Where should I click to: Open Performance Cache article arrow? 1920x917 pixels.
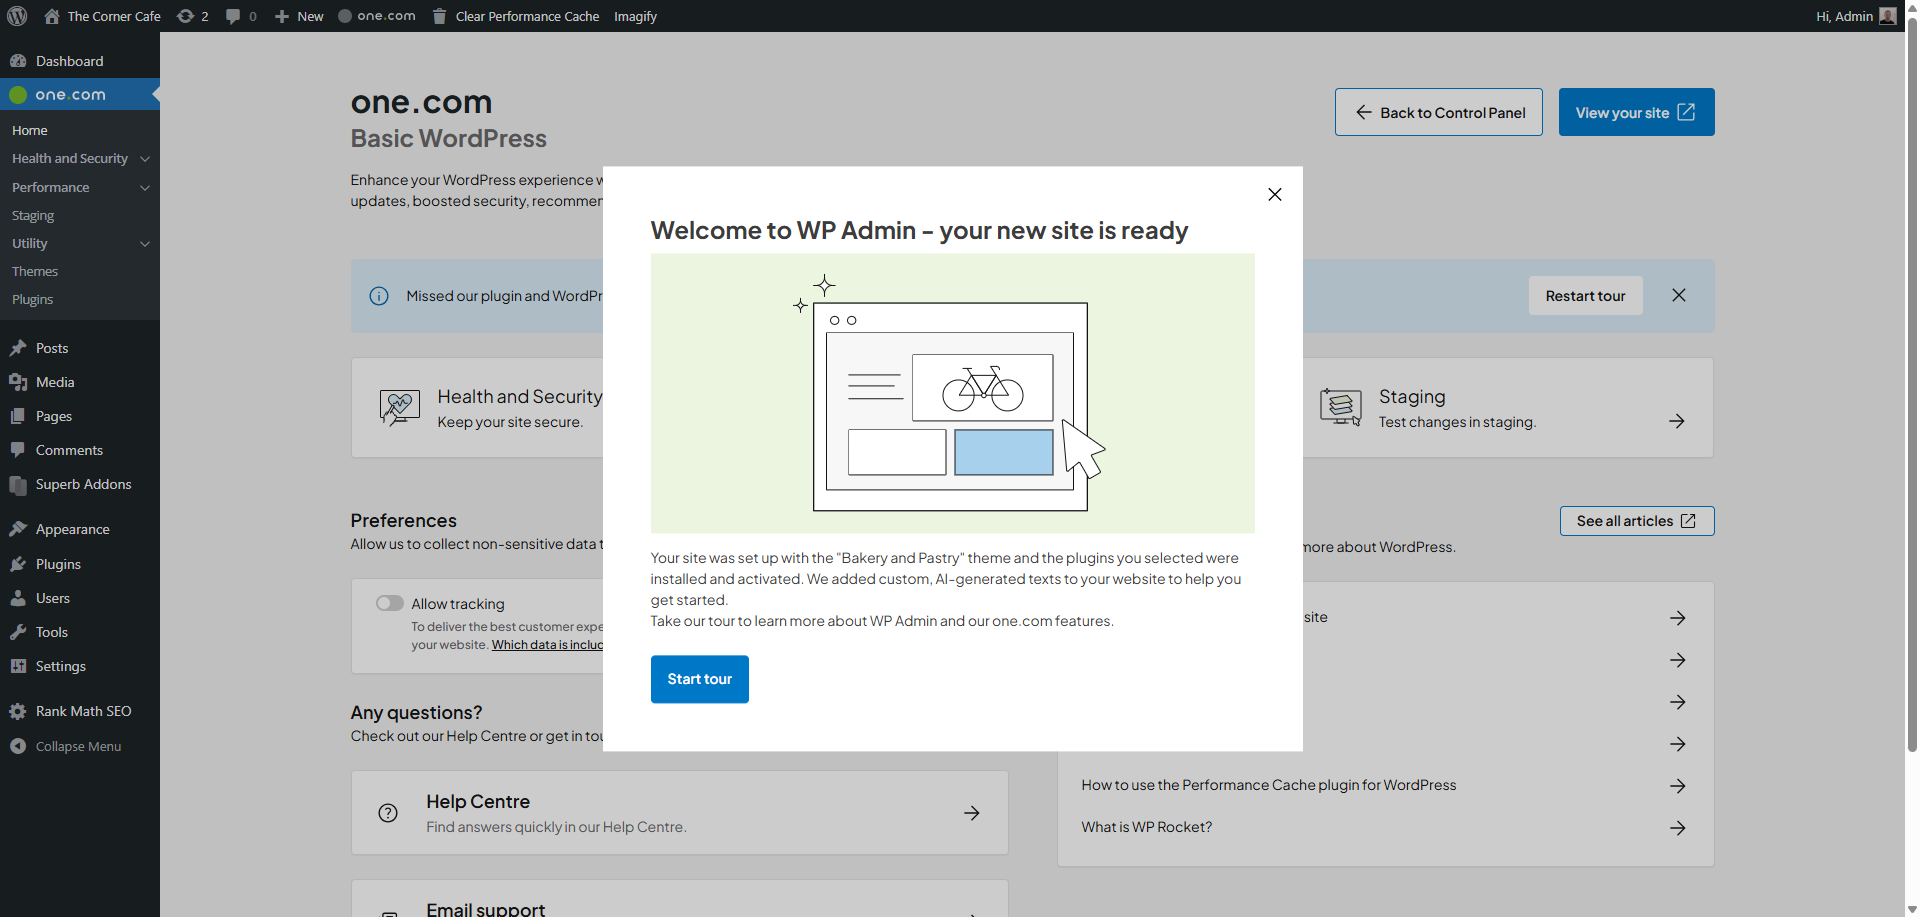[x=1678, y=786]
